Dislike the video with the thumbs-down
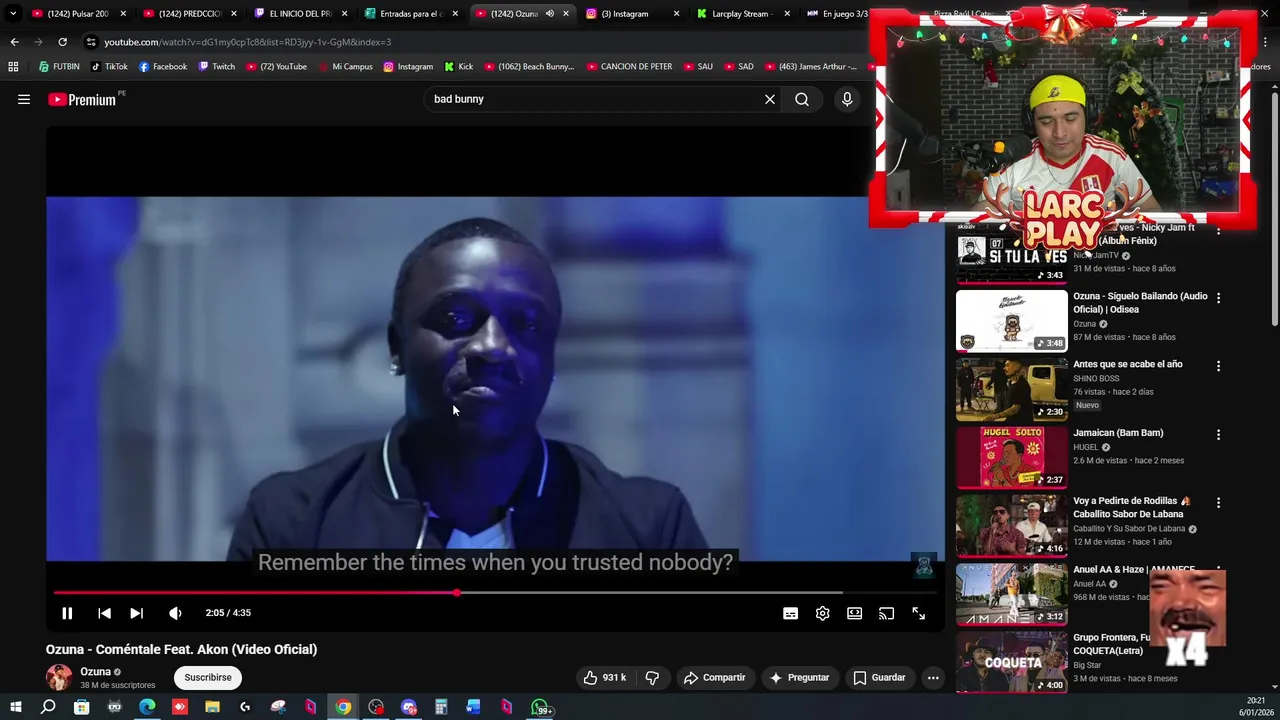 click(x=652, y=677)
